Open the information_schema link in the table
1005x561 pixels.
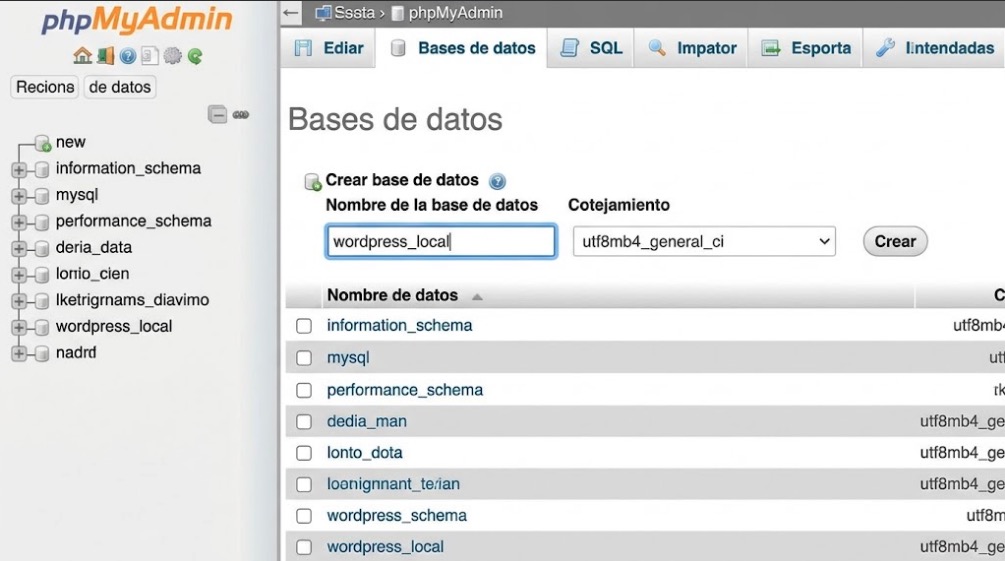click(399, 326)
